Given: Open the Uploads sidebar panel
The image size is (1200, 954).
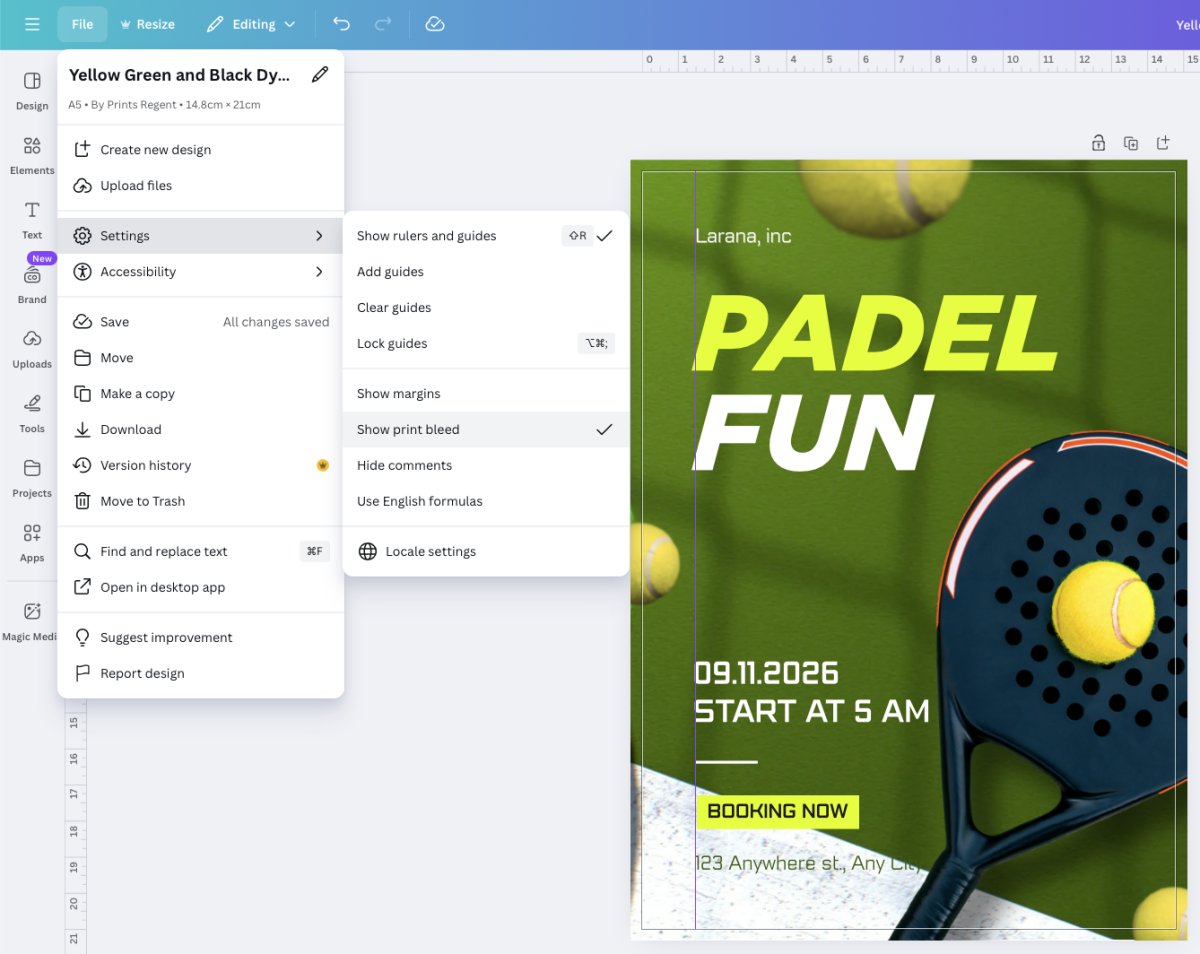Looking at the screenshot, I should pos(32,349).
